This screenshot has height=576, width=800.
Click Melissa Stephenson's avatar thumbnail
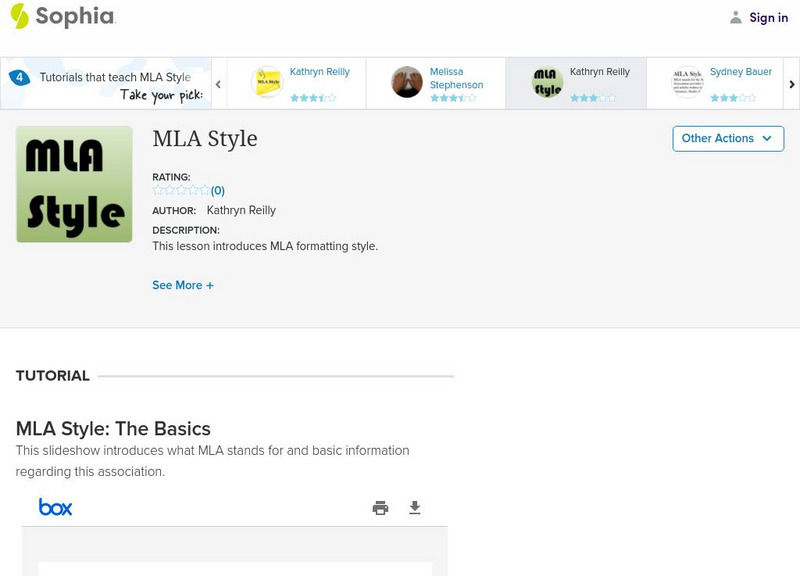point(407,82)
